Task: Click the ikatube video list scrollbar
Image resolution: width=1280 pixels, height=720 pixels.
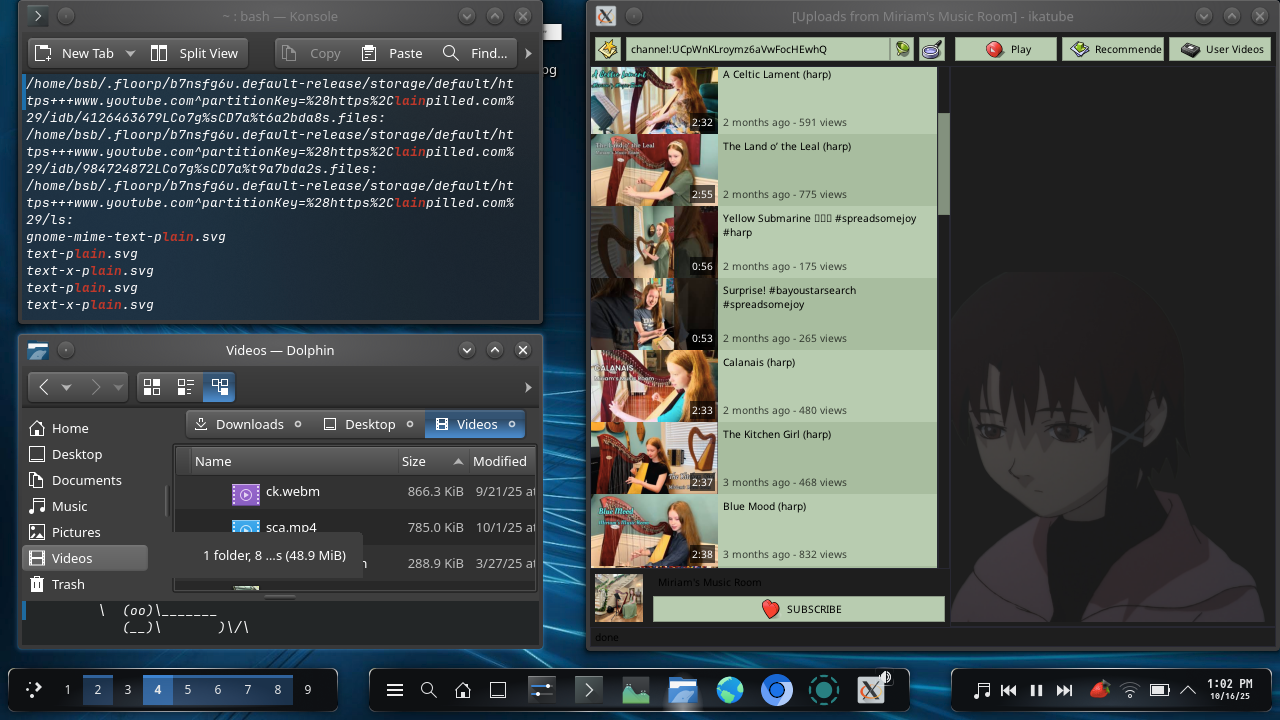Action: pos(943,160)
